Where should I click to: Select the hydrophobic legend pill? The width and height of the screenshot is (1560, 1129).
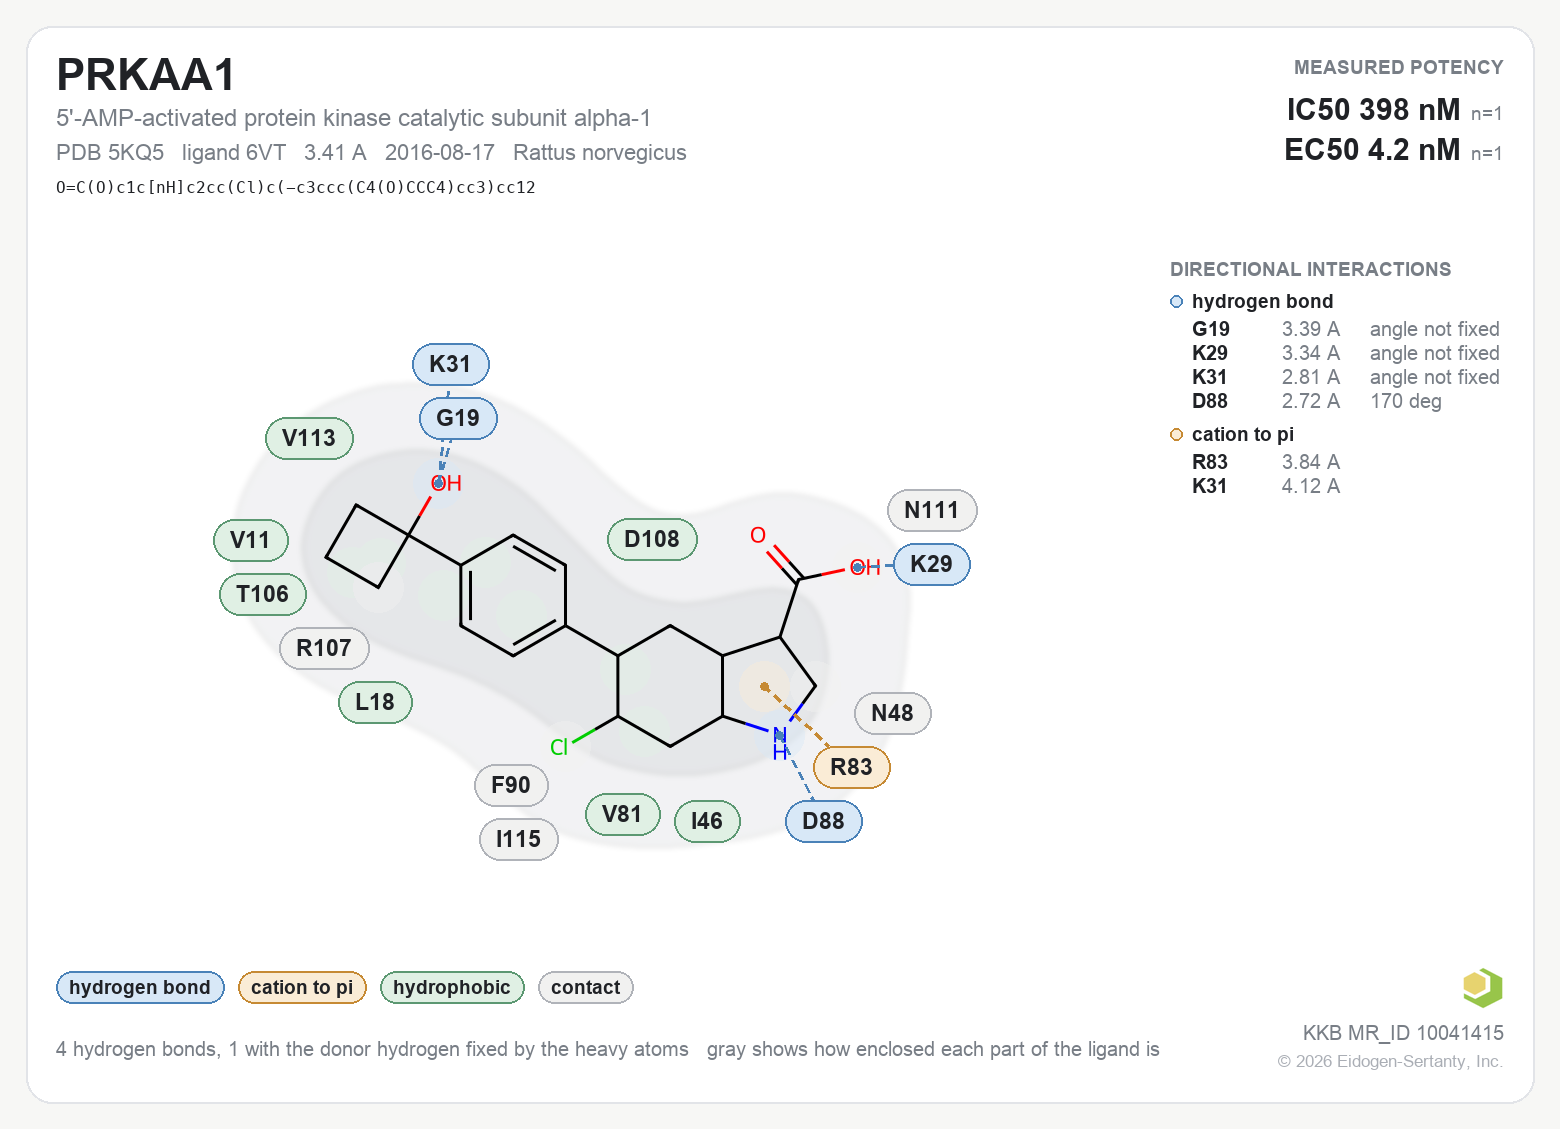pos(452,988)
